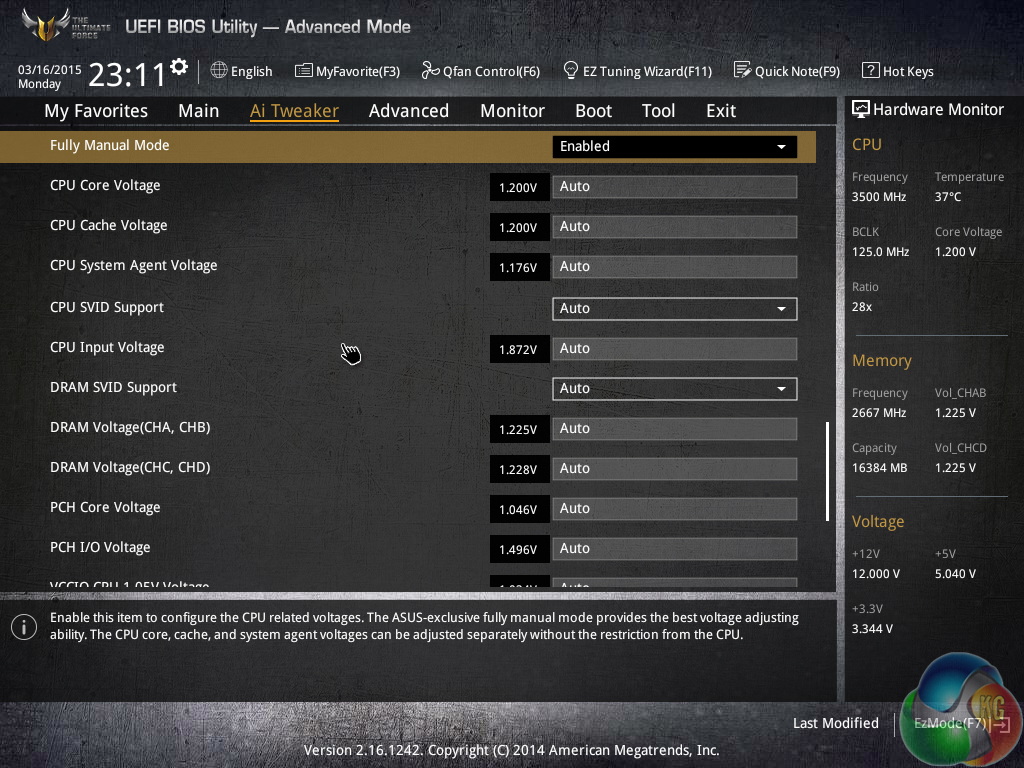This screenshot has width=1024, height=768.
Task: Click the 2667 MHz memory frequency
Action: (x=878, y=413)
